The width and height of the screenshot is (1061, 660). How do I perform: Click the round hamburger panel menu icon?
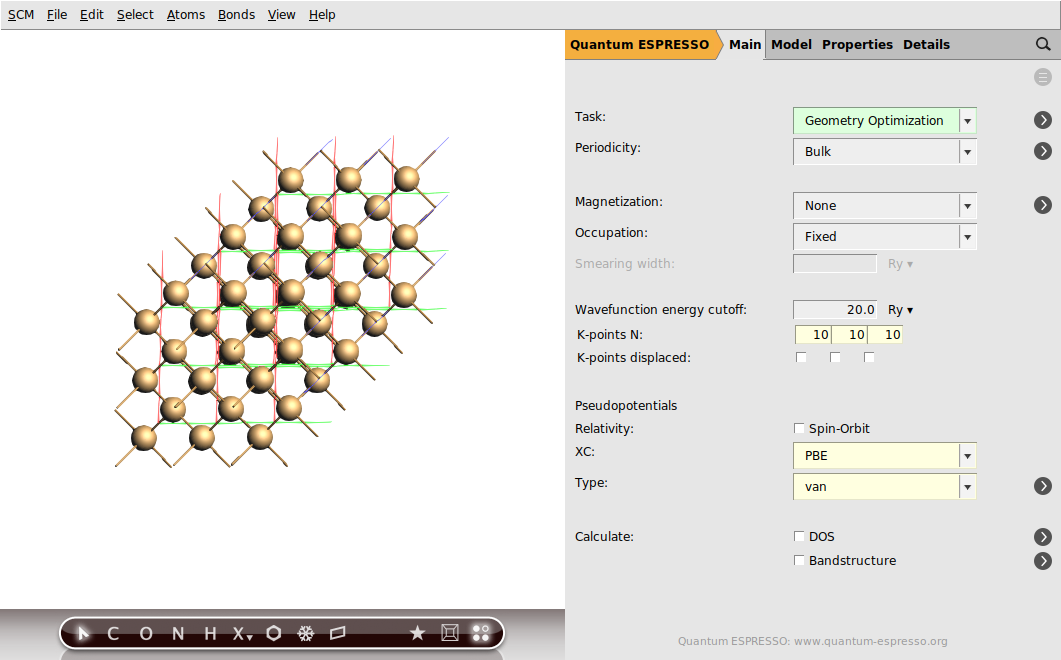tap(1043, 77)
